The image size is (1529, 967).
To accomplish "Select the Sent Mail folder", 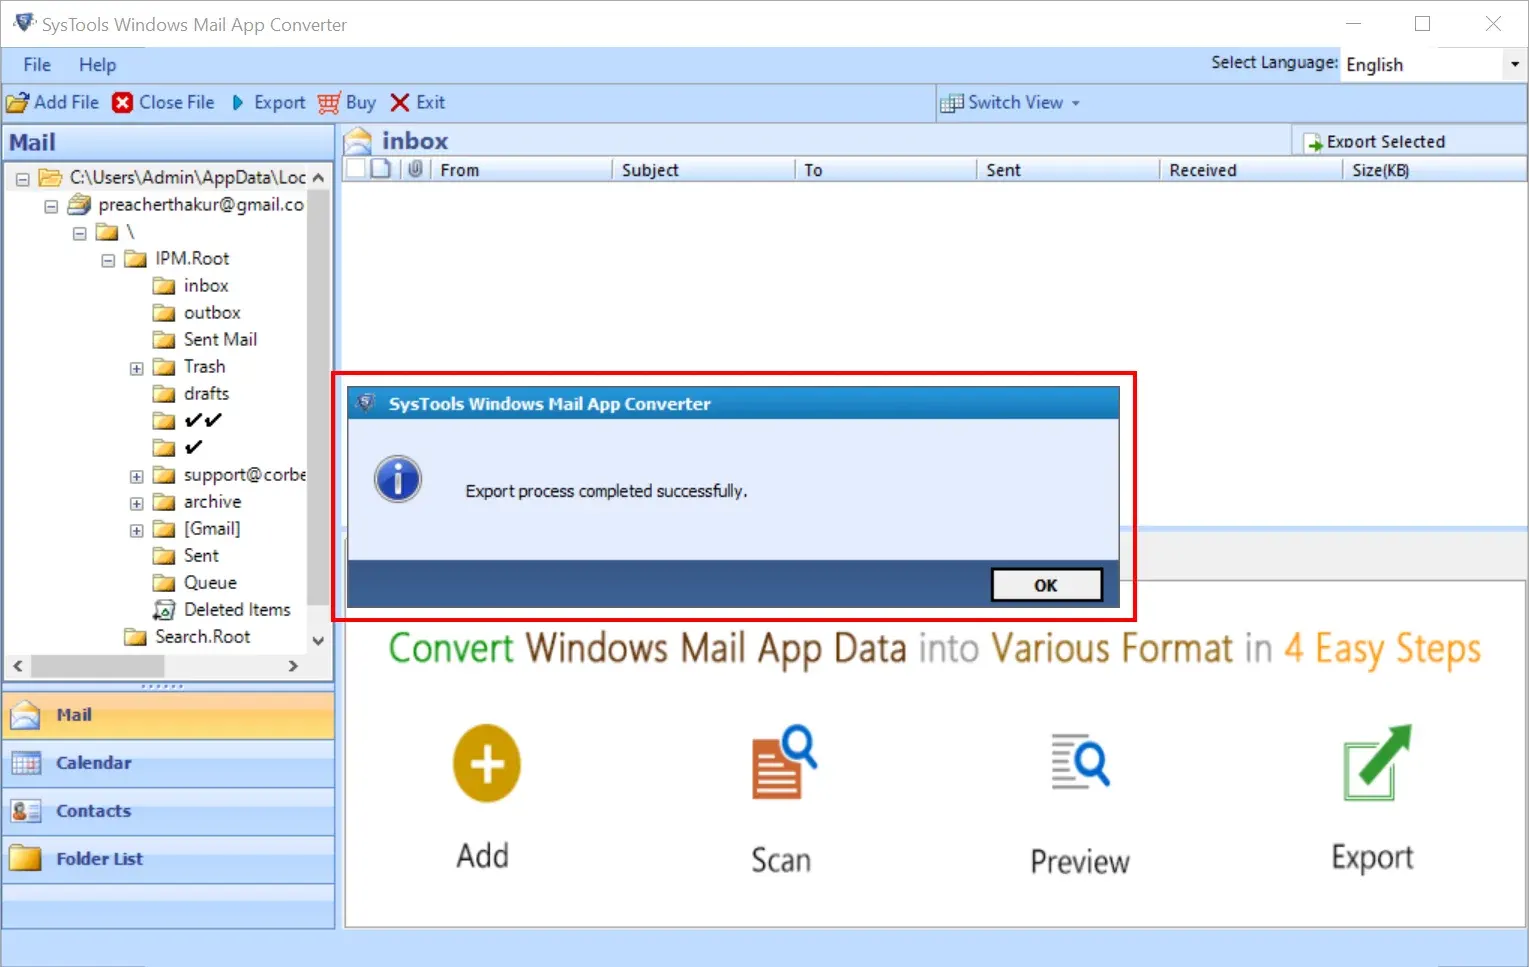I will (220, 339).
